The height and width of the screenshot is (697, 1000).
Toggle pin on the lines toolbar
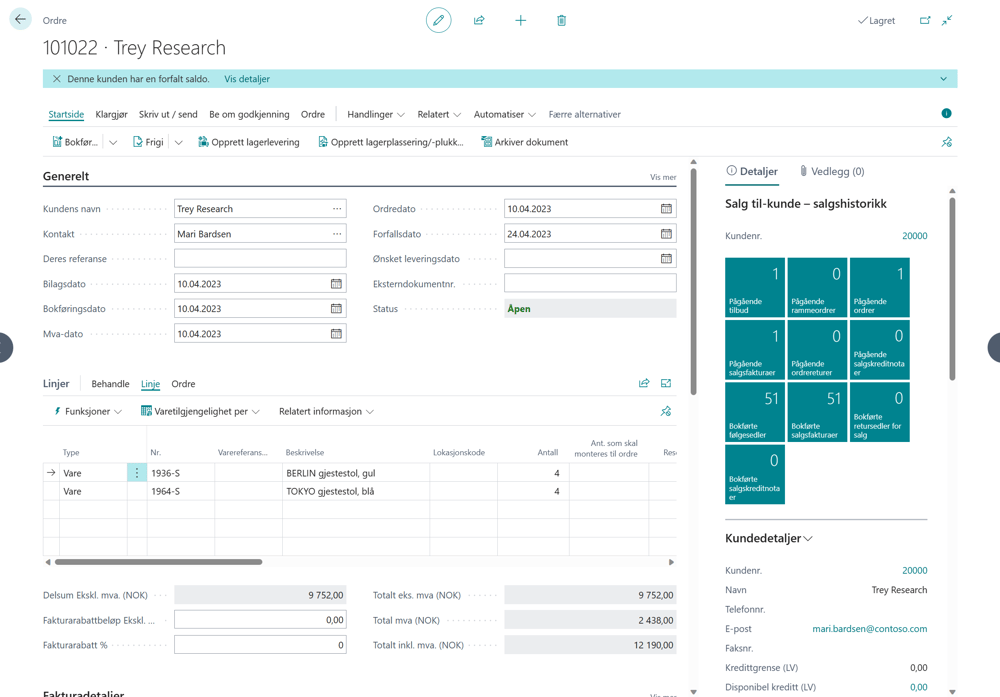click(x=666, y=411)
